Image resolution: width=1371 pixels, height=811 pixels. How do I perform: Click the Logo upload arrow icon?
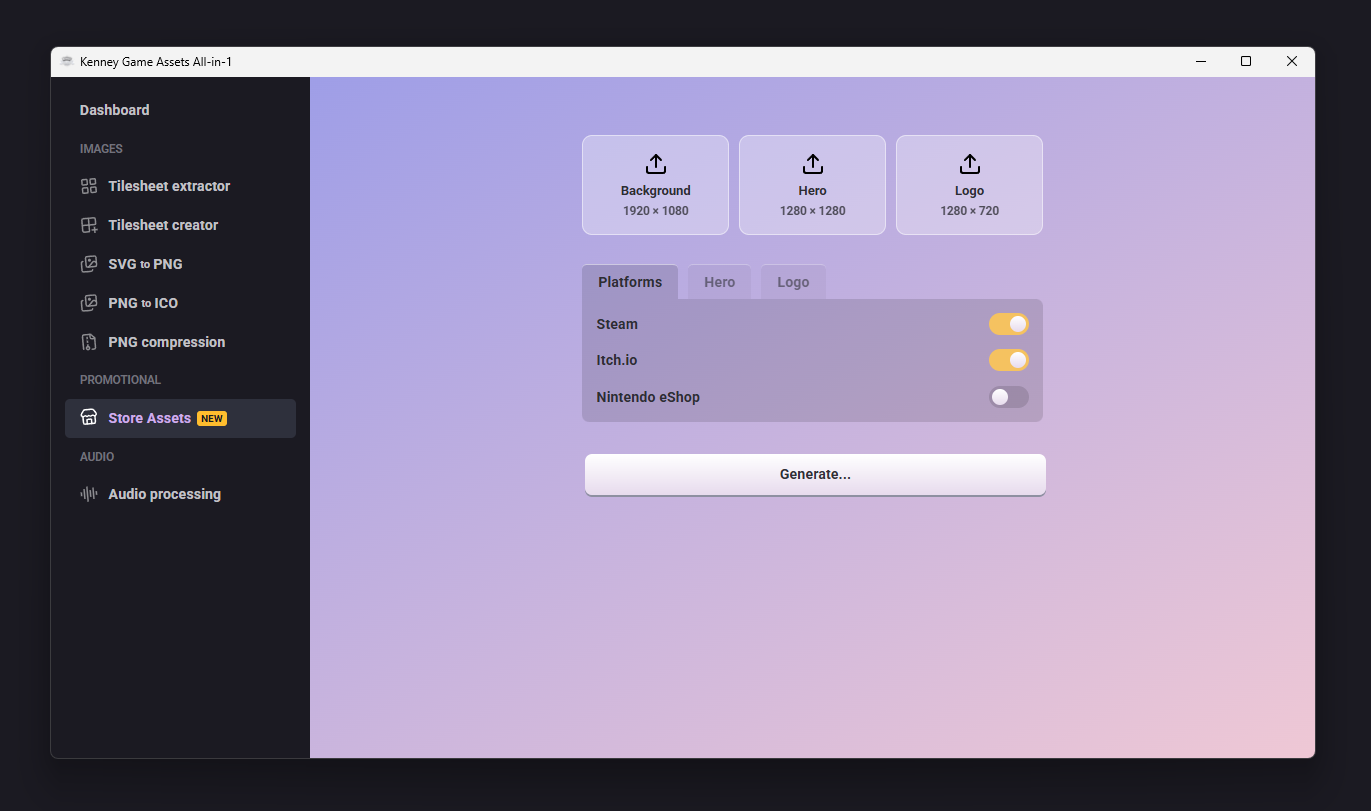pos(969,164)
